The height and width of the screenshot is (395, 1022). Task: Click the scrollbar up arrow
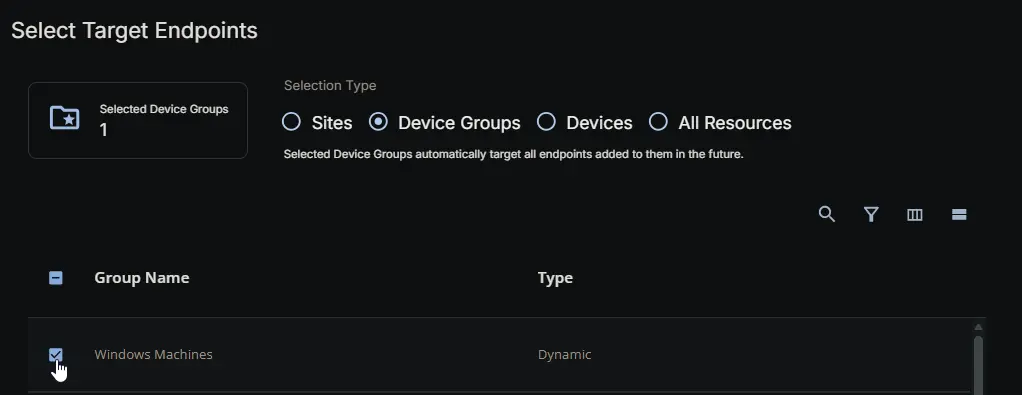point(978,327)
